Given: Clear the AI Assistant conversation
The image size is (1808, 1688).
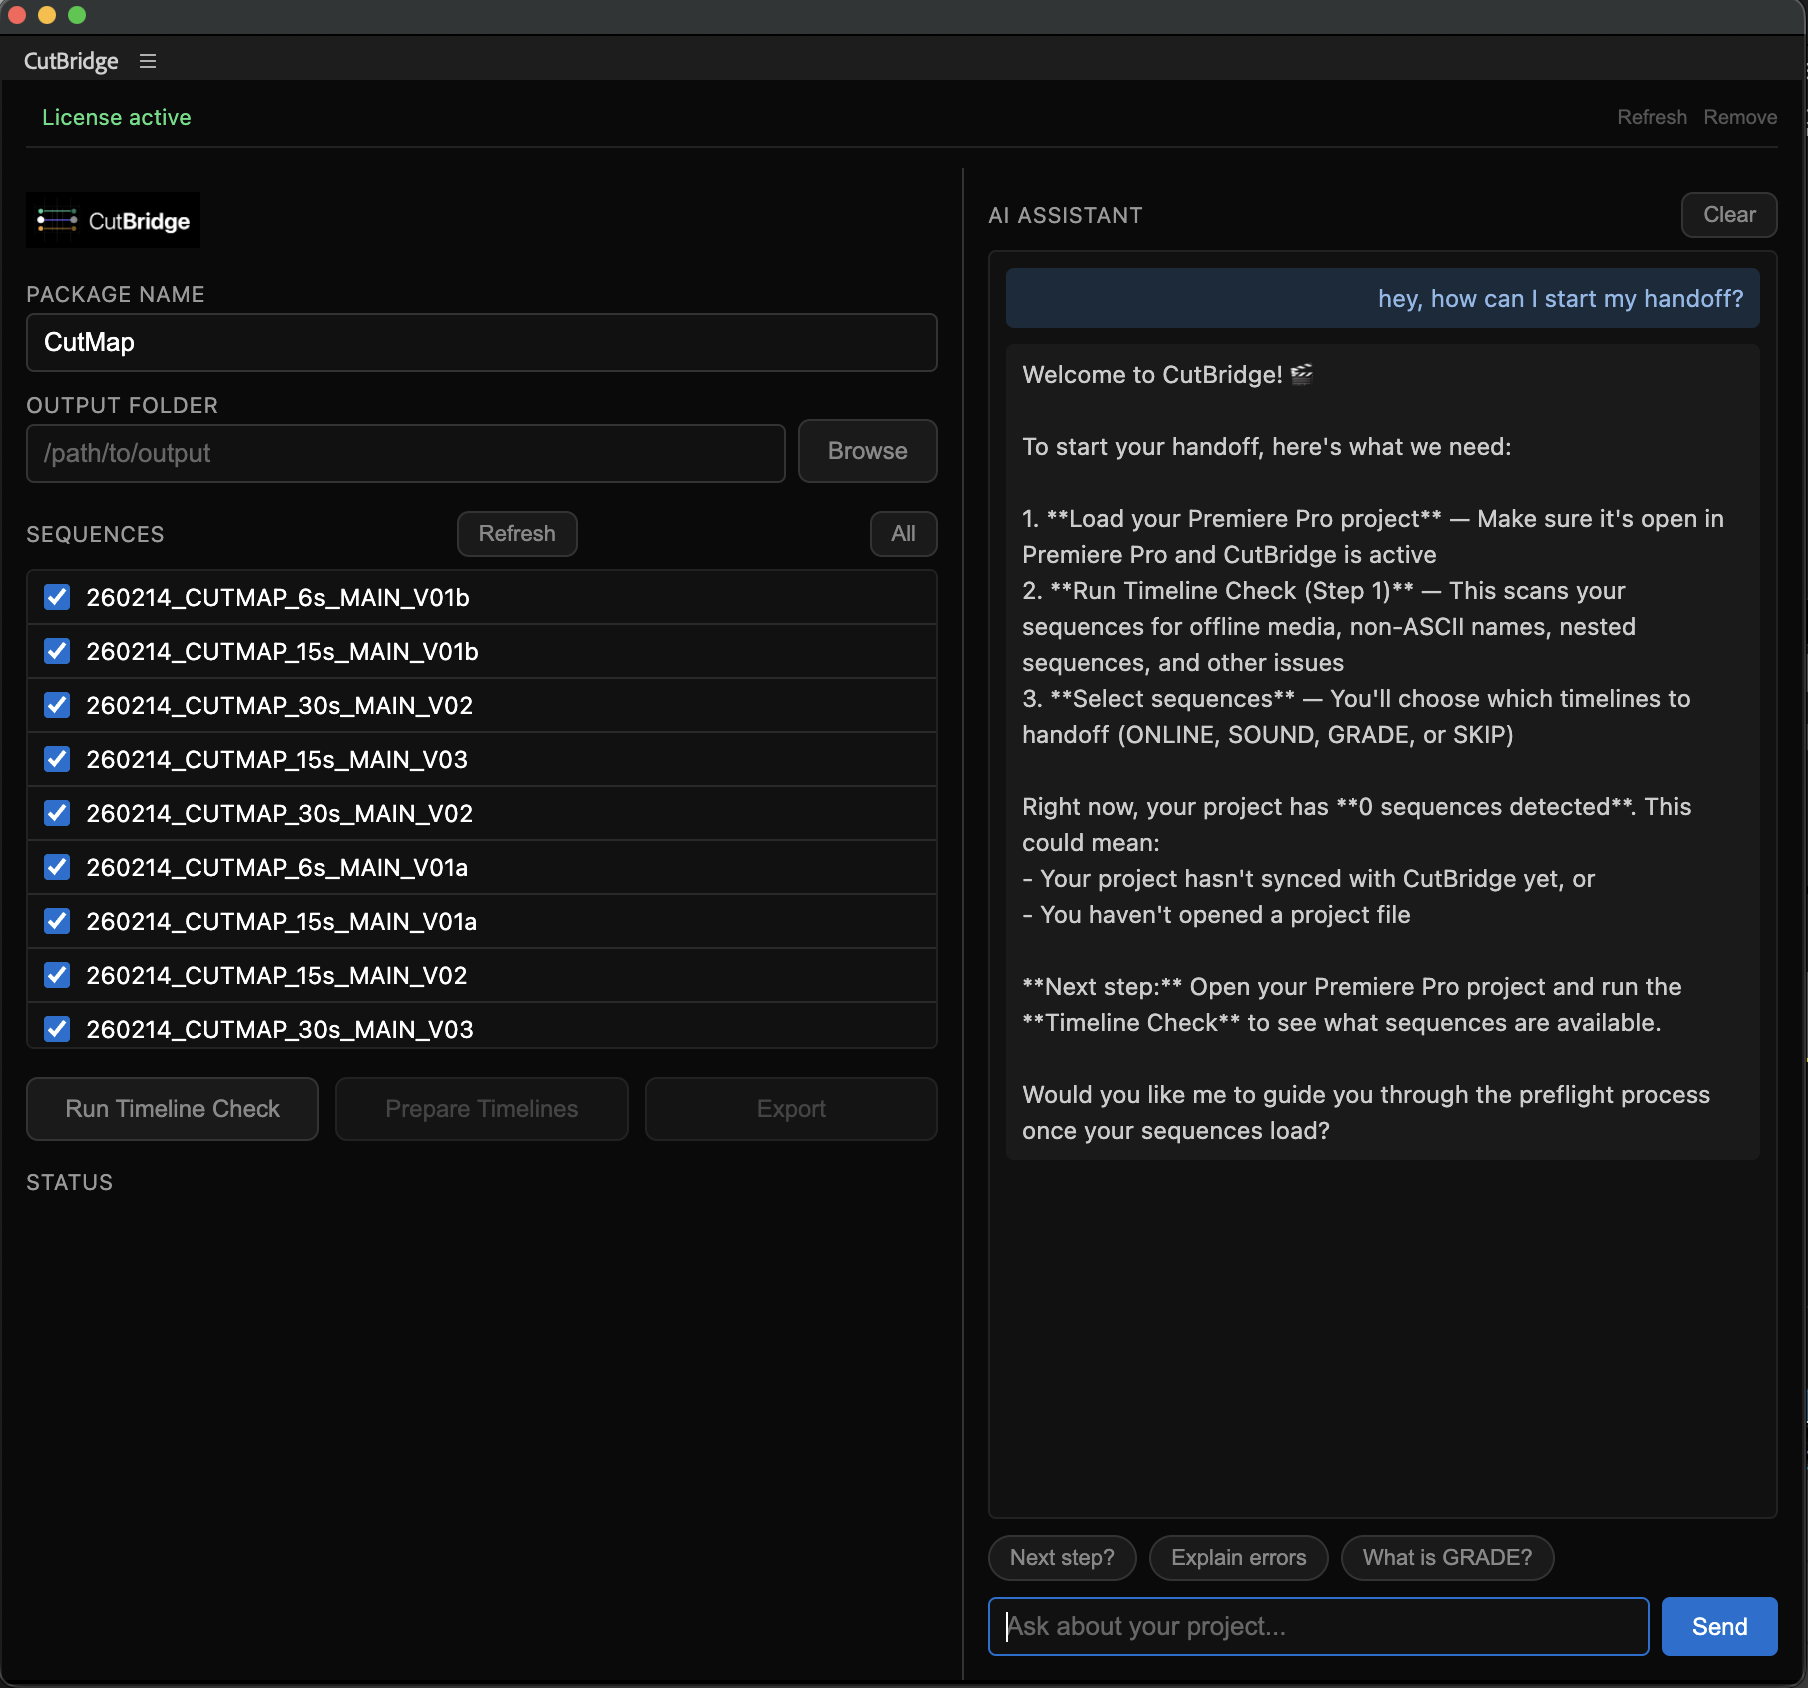Looking at the screenshot, I should [x=1728, y=215].
